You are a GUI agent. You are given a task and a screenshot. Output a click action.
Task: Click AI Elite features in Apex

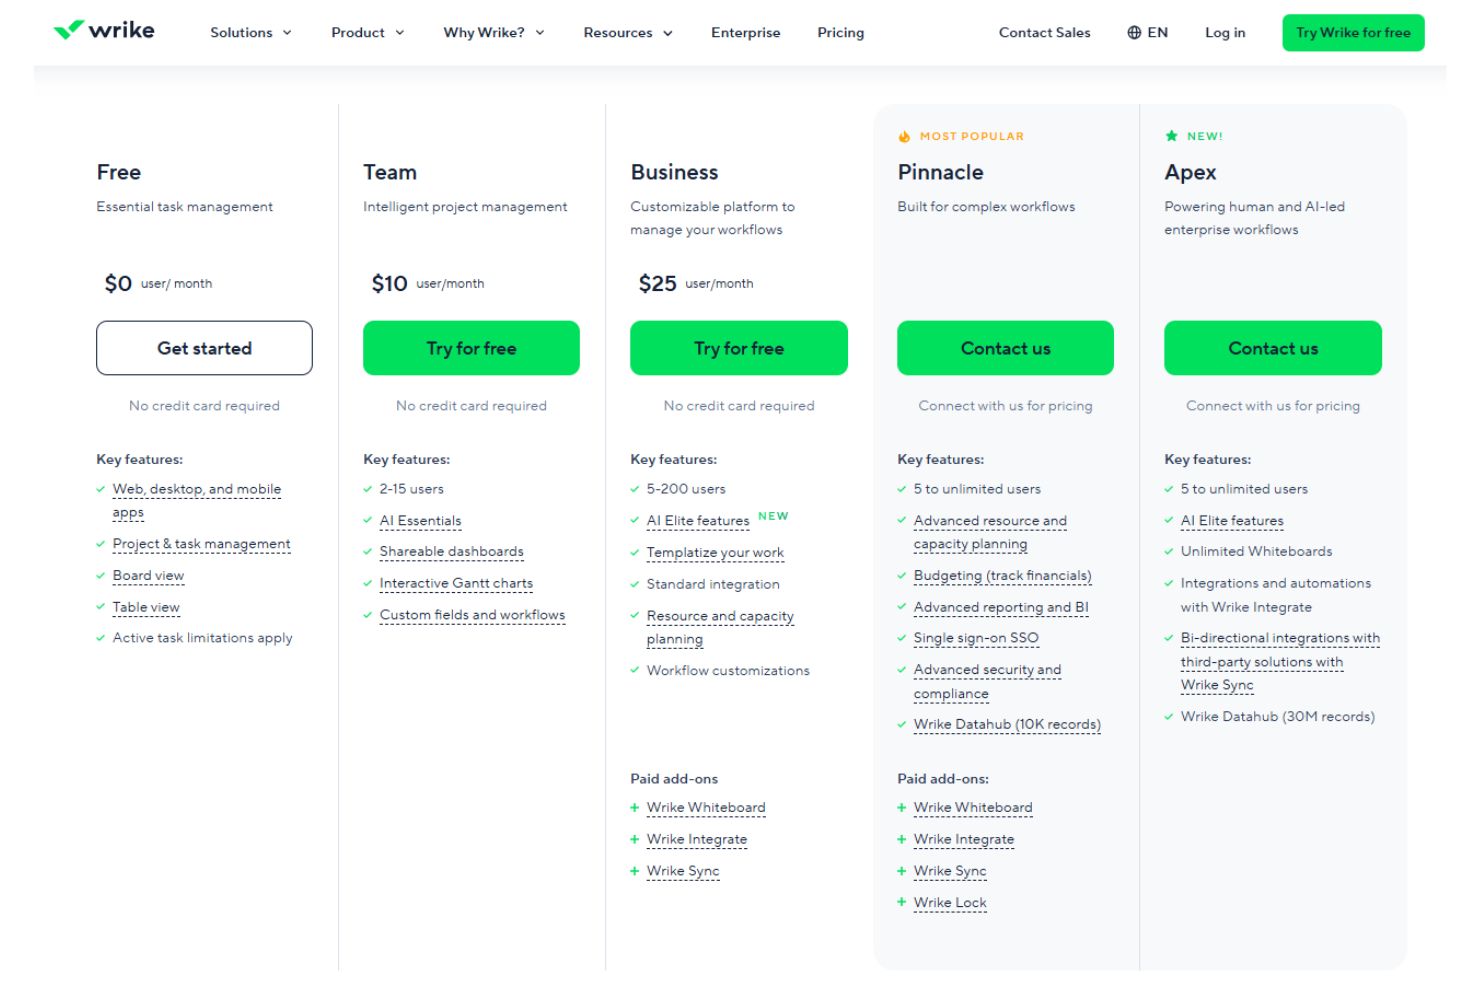[x=1232, y=521]
